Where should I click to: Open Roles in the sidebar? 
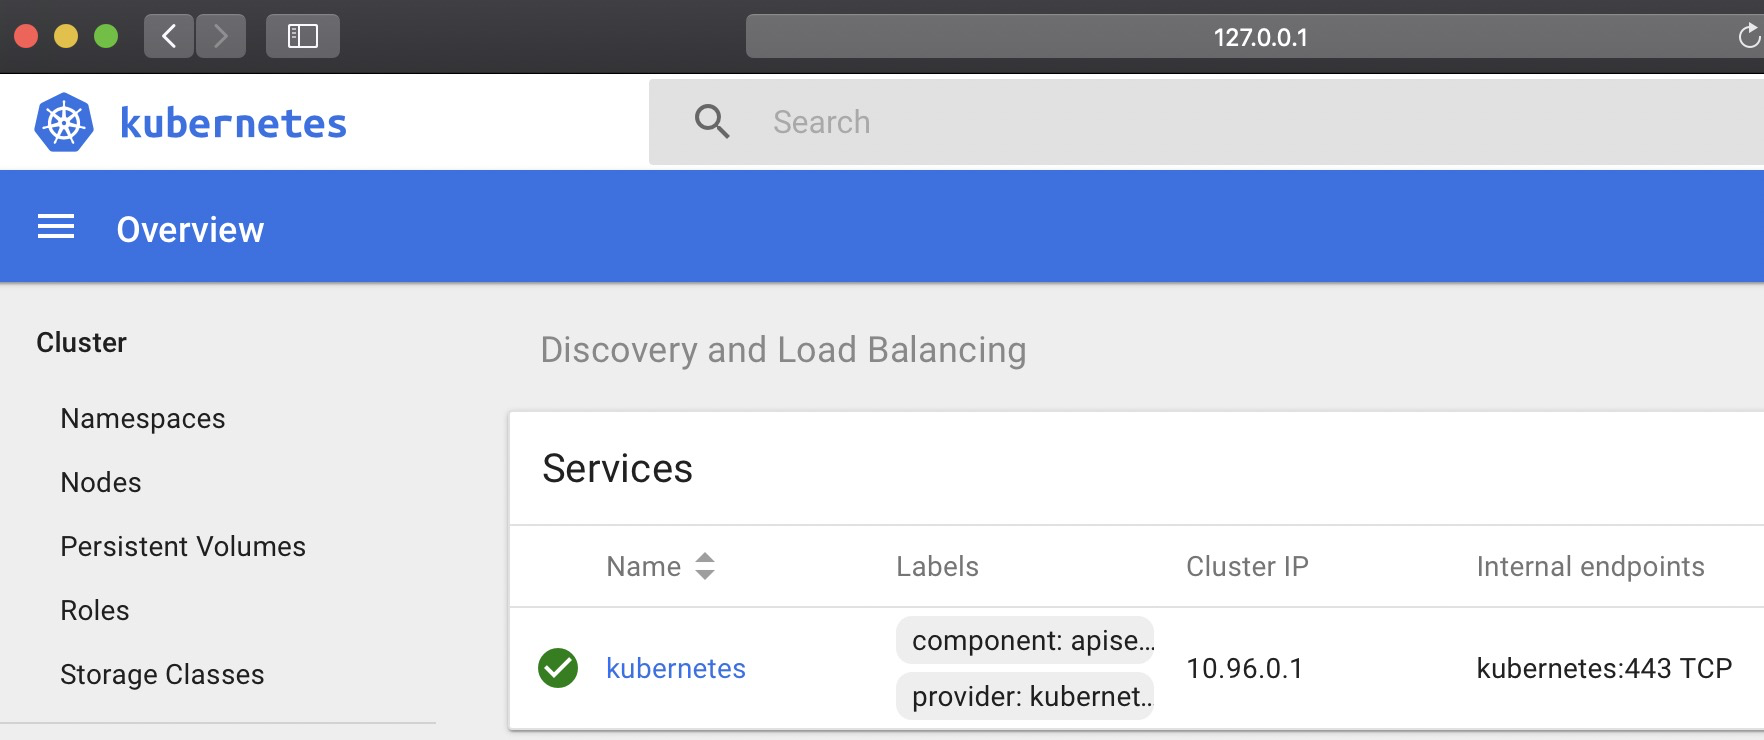[95, 611]
